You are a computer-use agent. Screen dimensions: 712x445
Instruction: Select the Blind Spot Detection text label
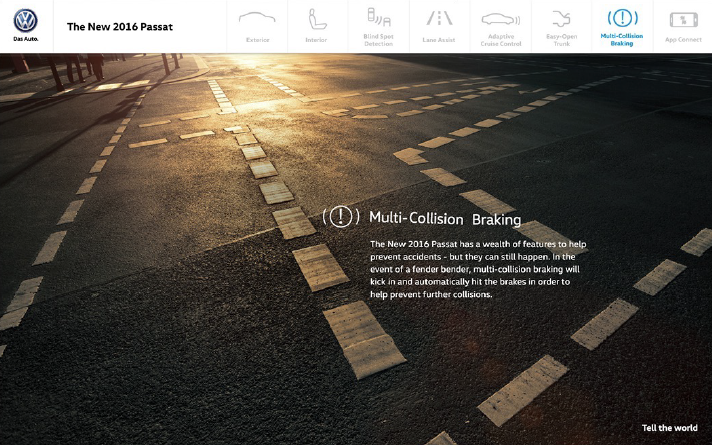(x=378, y=40)
